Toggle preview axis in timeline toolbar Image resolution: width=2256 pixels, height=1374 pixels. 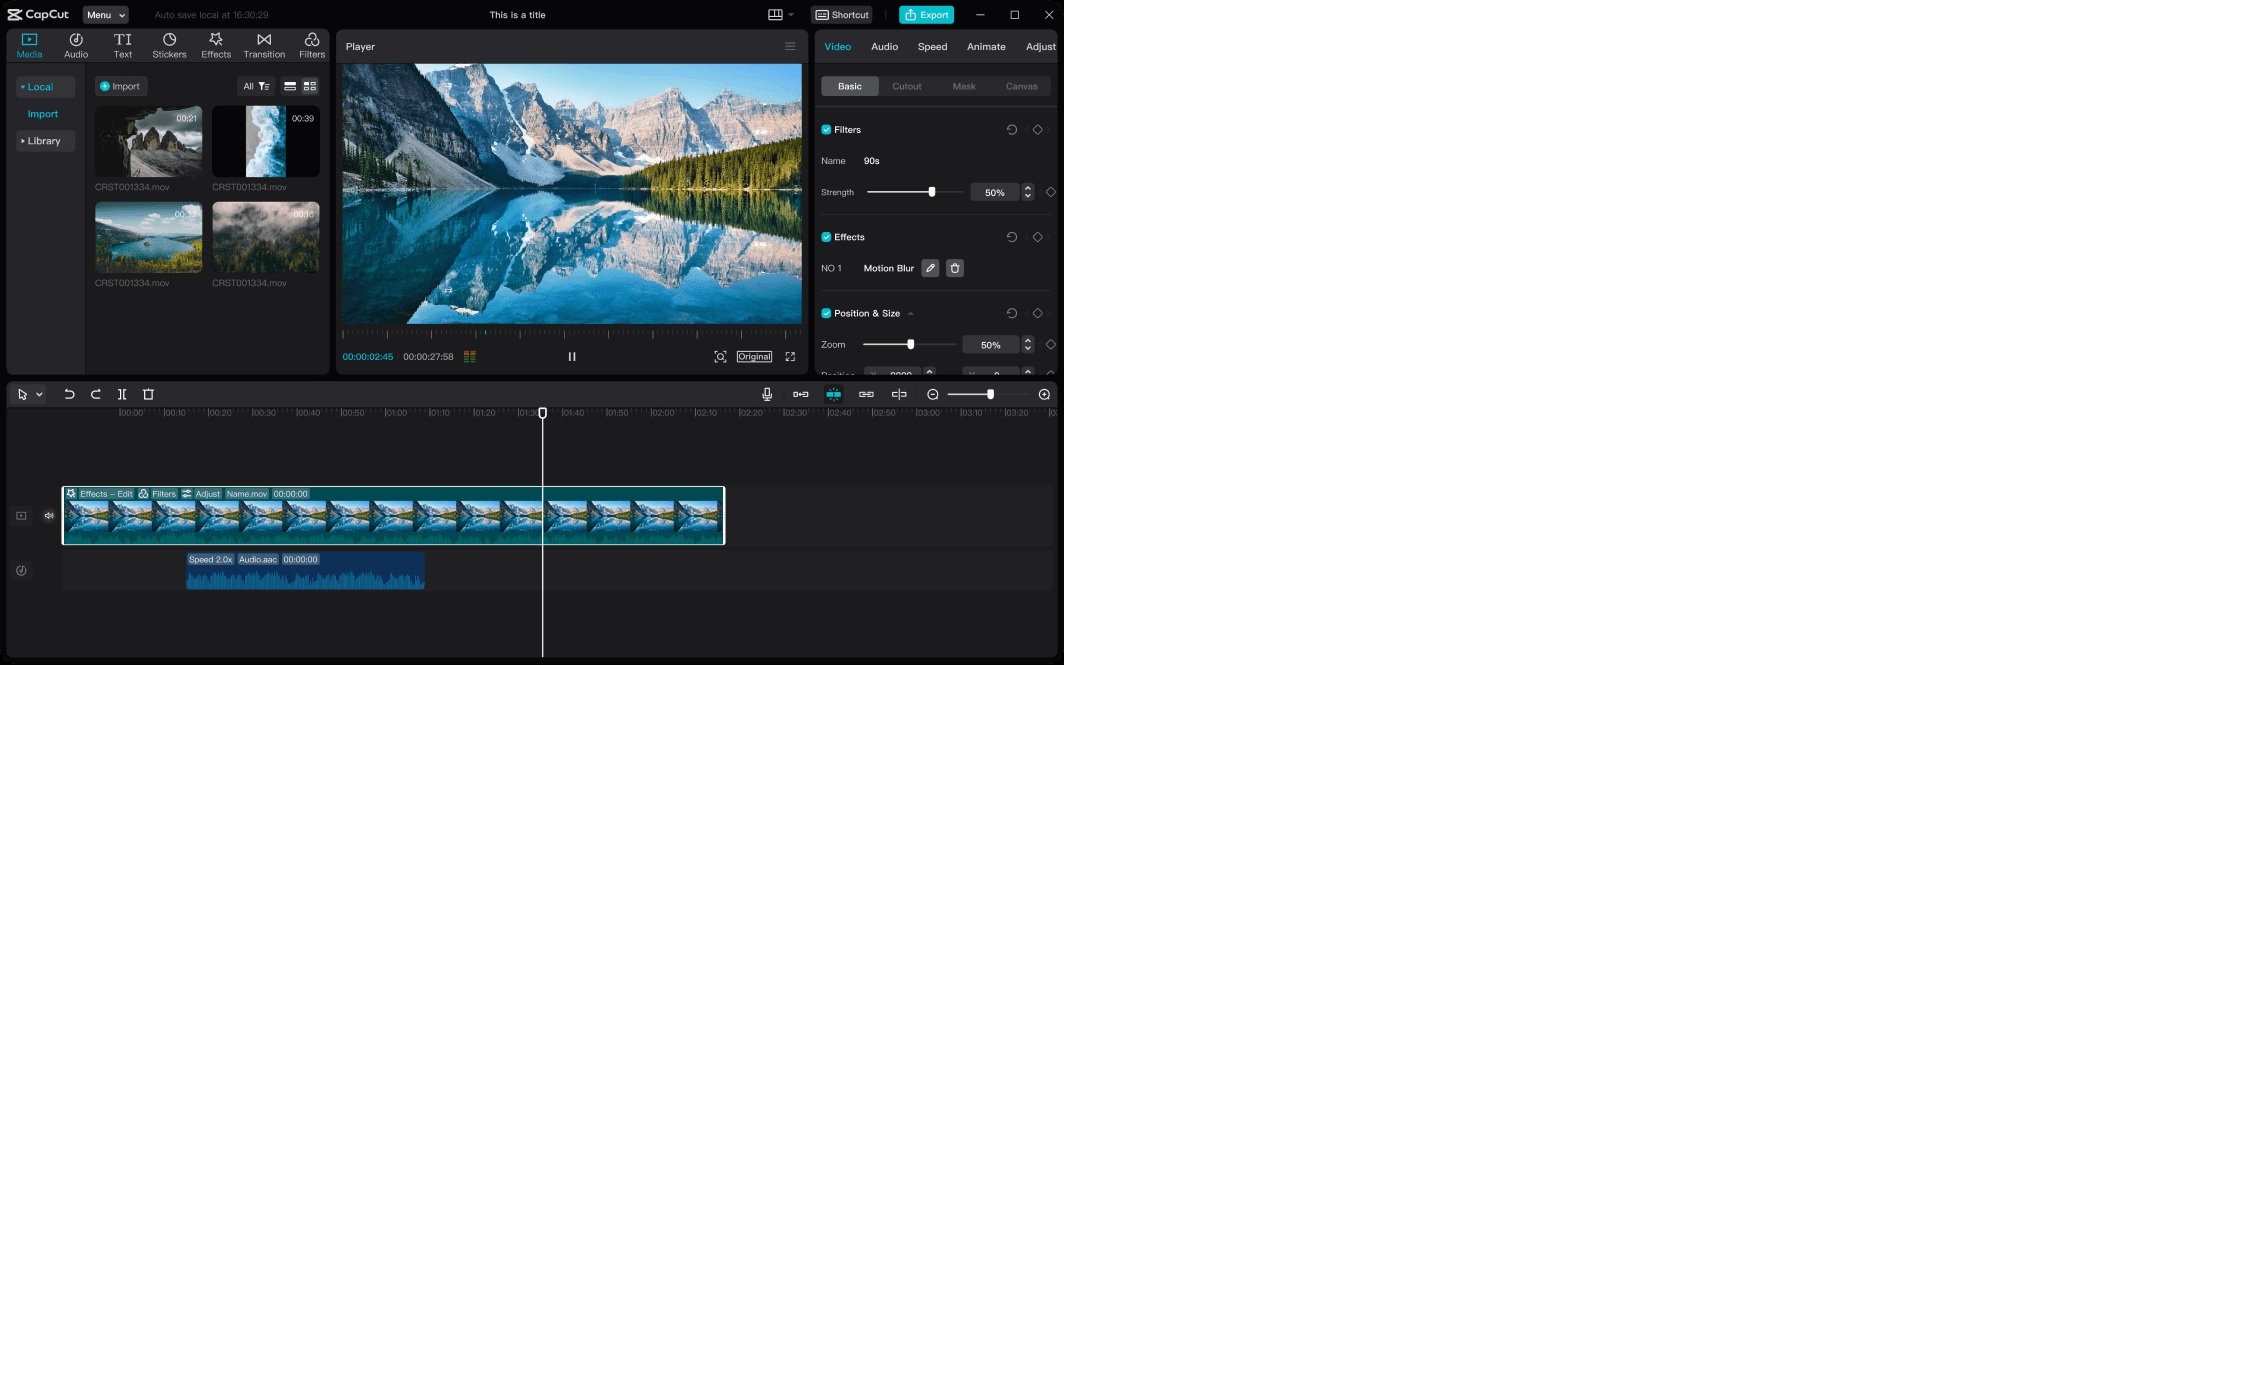[x=899, y=394]
